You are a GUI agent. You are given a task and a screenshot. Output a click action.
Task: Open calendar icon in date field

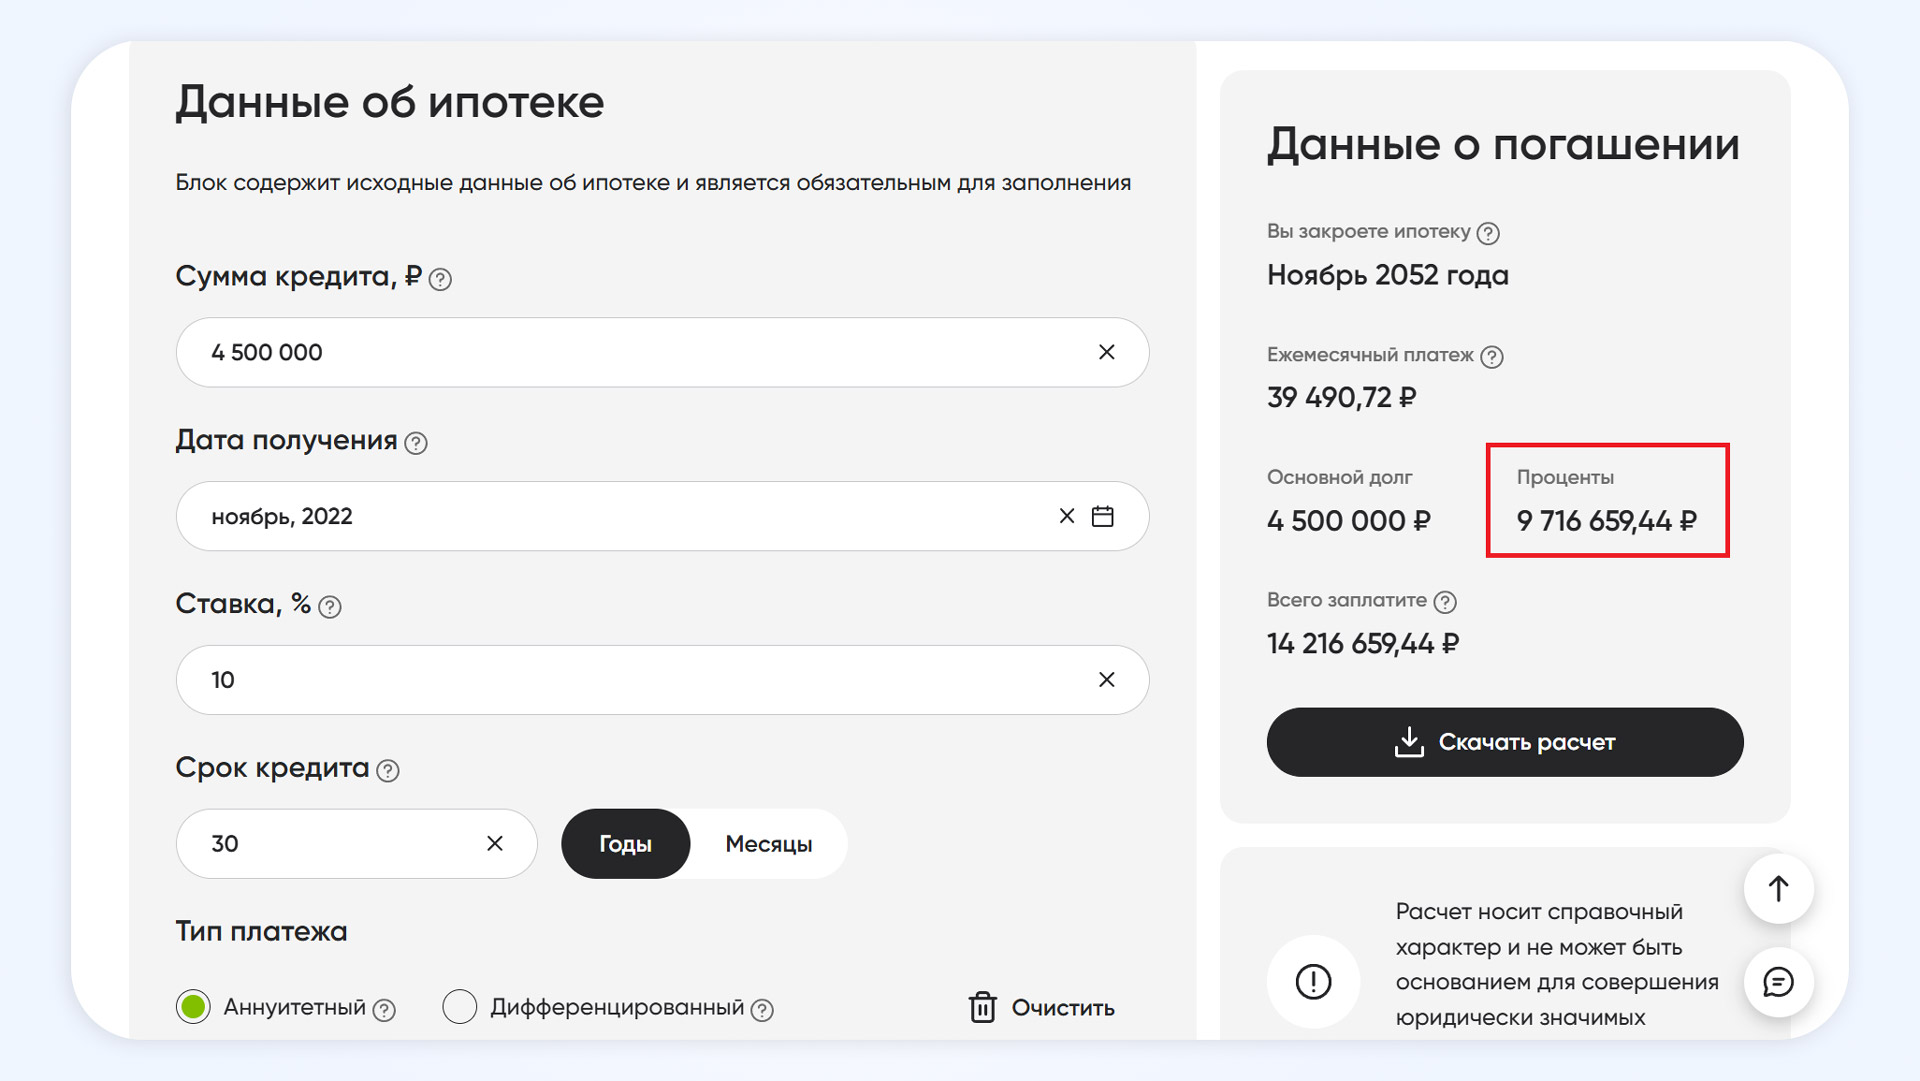pyautogui.click(x=1102, y=516)
